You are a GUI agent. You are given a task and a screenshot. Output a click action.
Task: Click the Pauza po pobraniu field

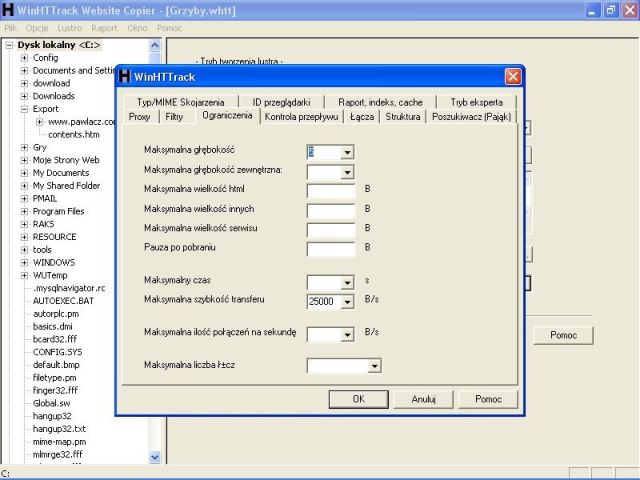[x=331, y=247]
